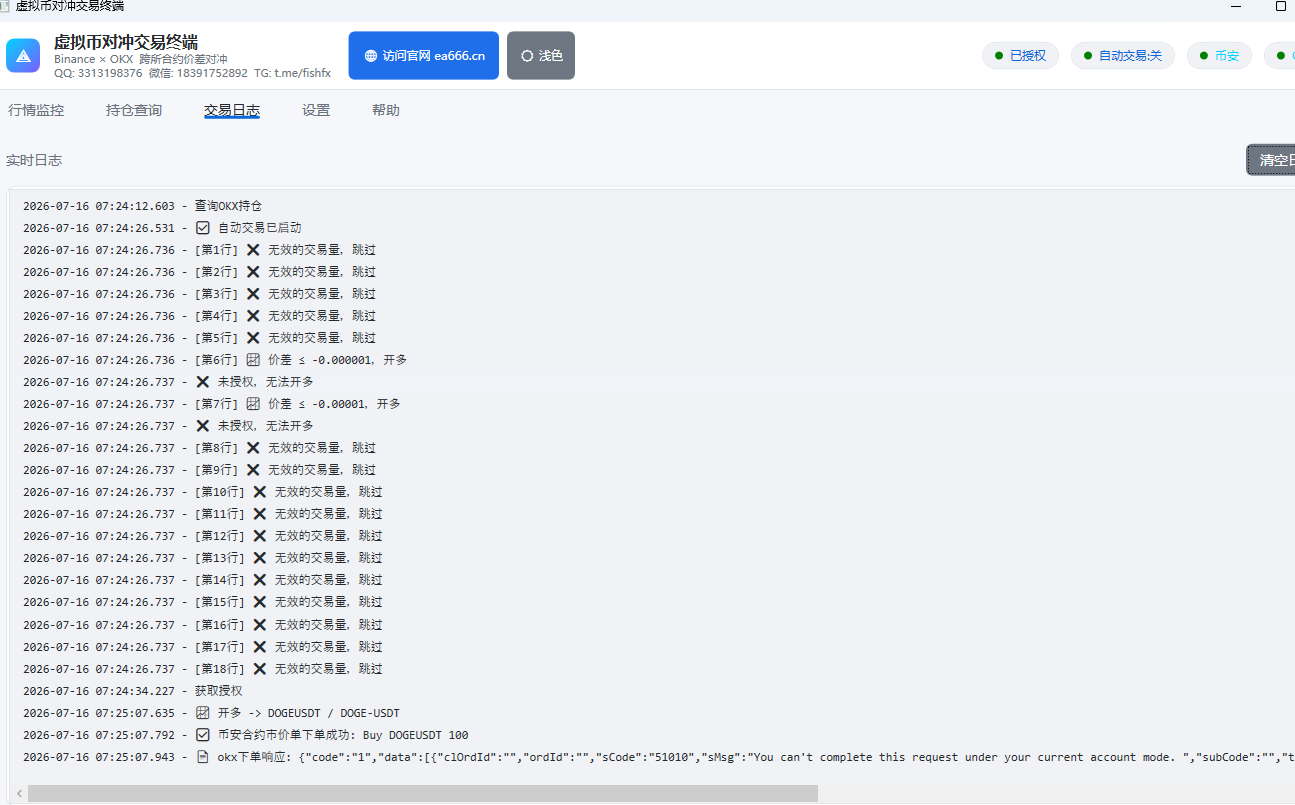Open the 设置 tab
This screenshot has height=805, width=1295.
tap(316, 110)
